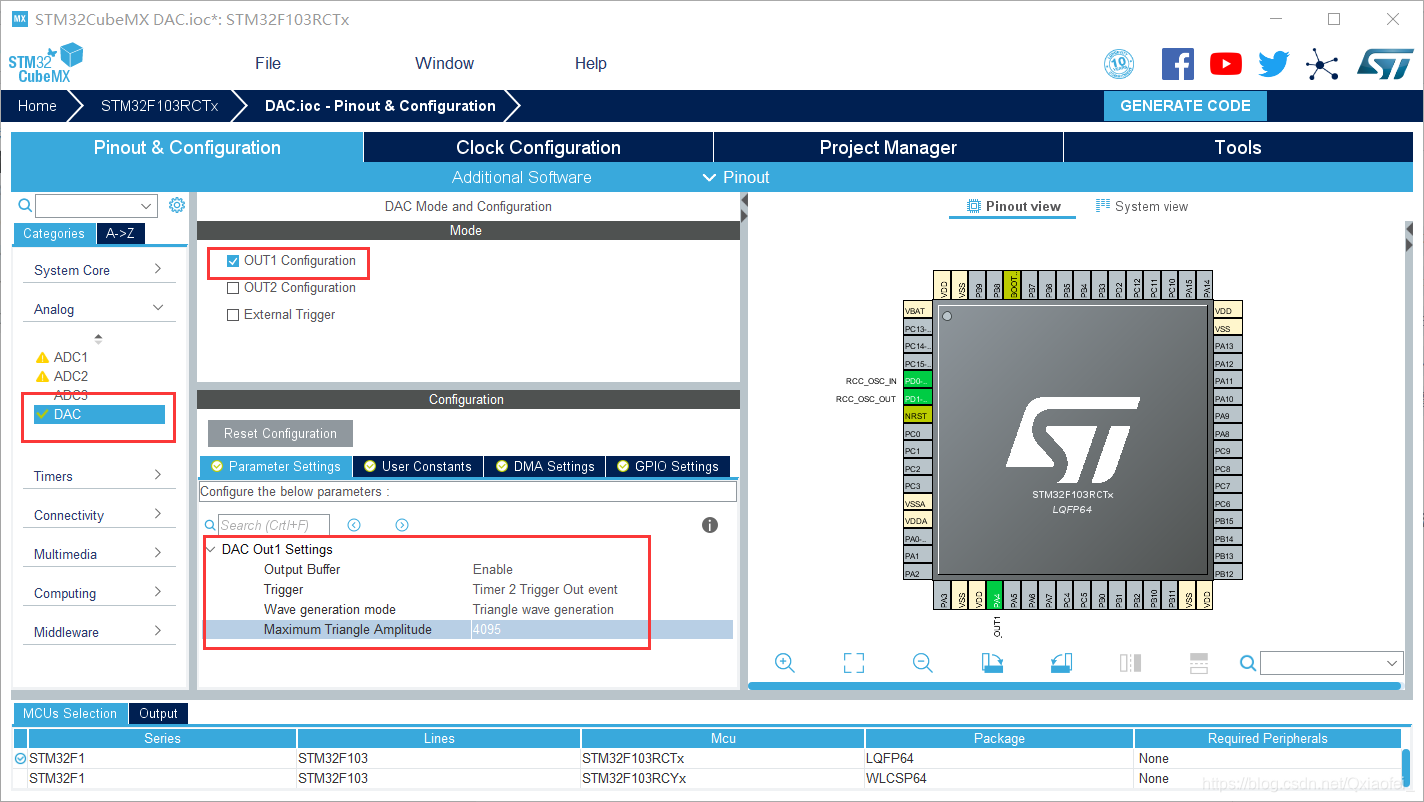Edit the Maximum Triangle Amplitude value 4095

click(601, 629)
